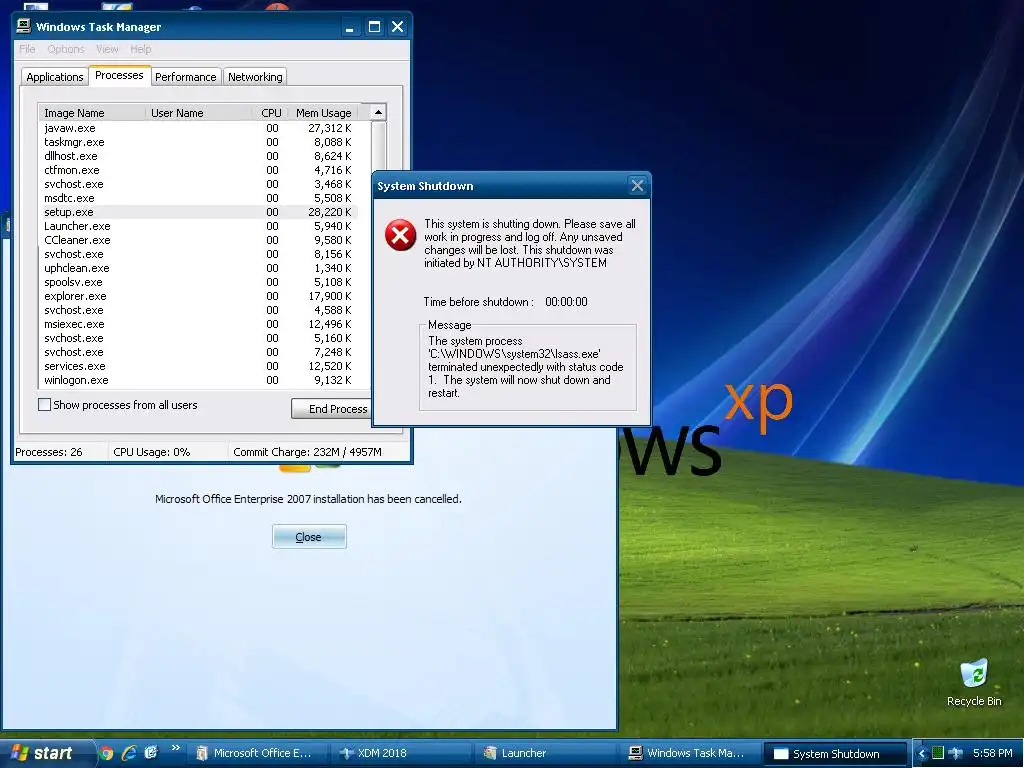
Task: Select the setup.exe process row
Action: (x=198, y=212)
